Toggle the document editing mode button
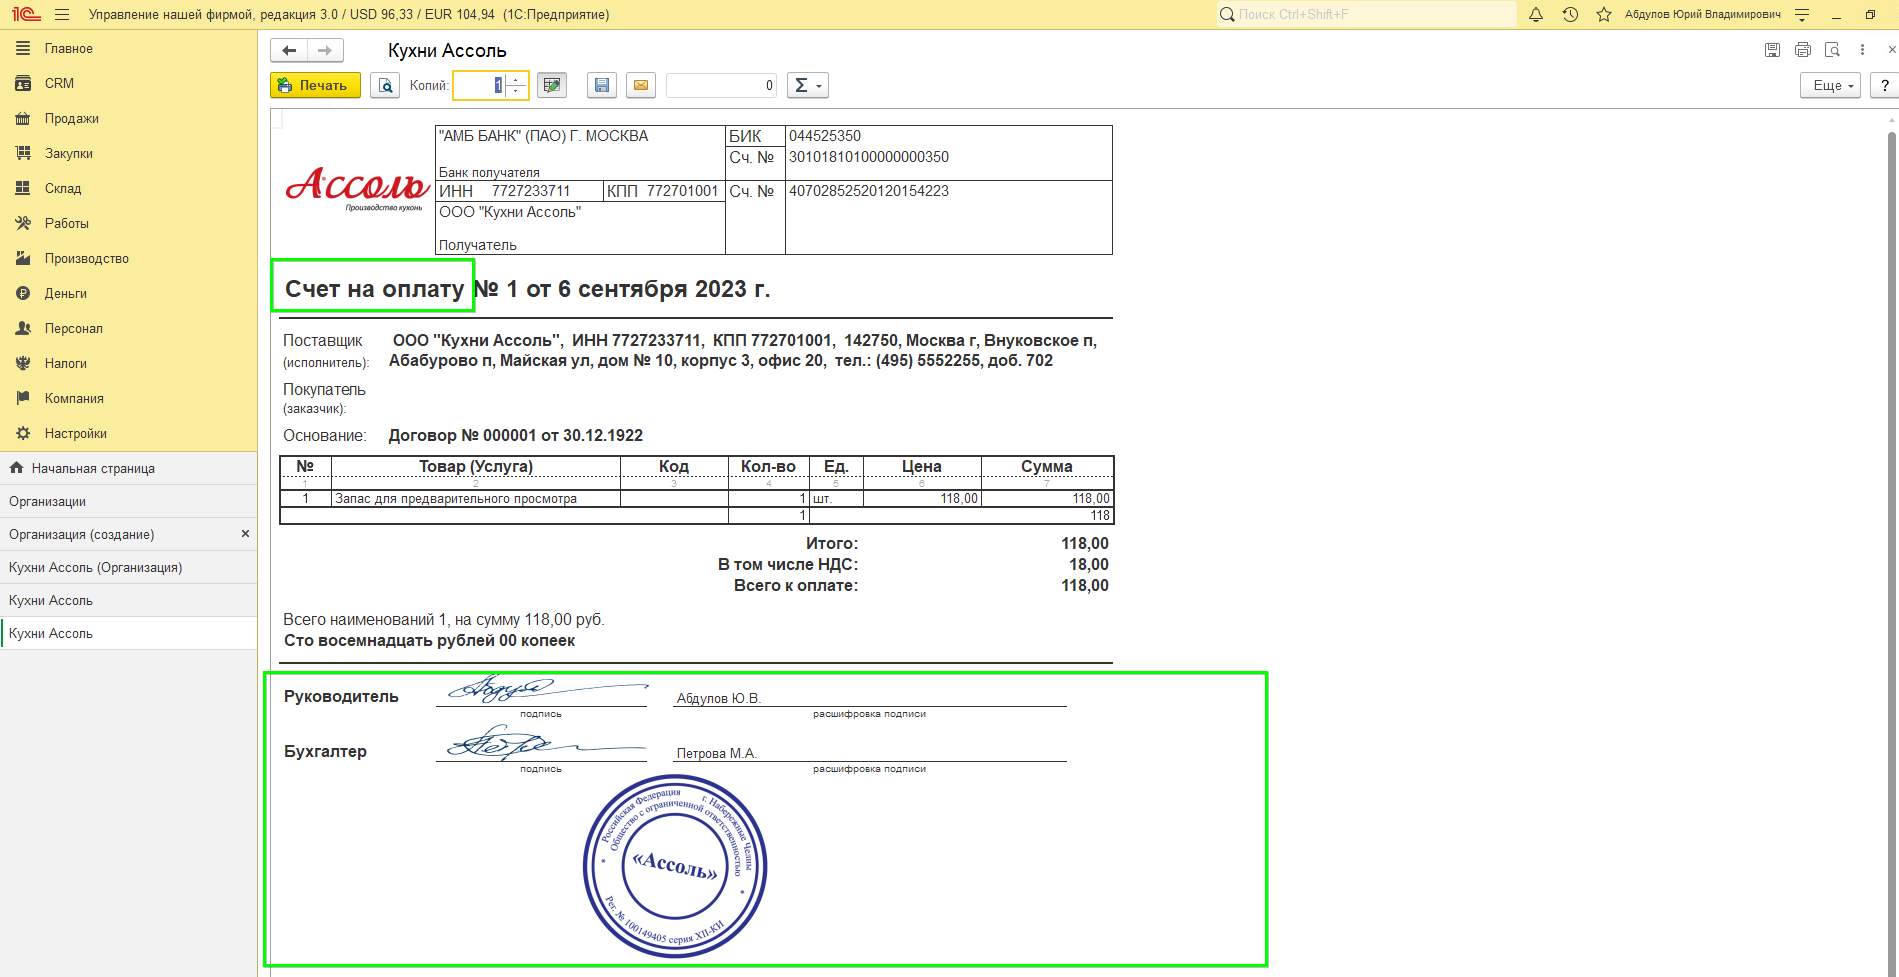This screenshot has width=1899, height=977. (x=551, y=85)
